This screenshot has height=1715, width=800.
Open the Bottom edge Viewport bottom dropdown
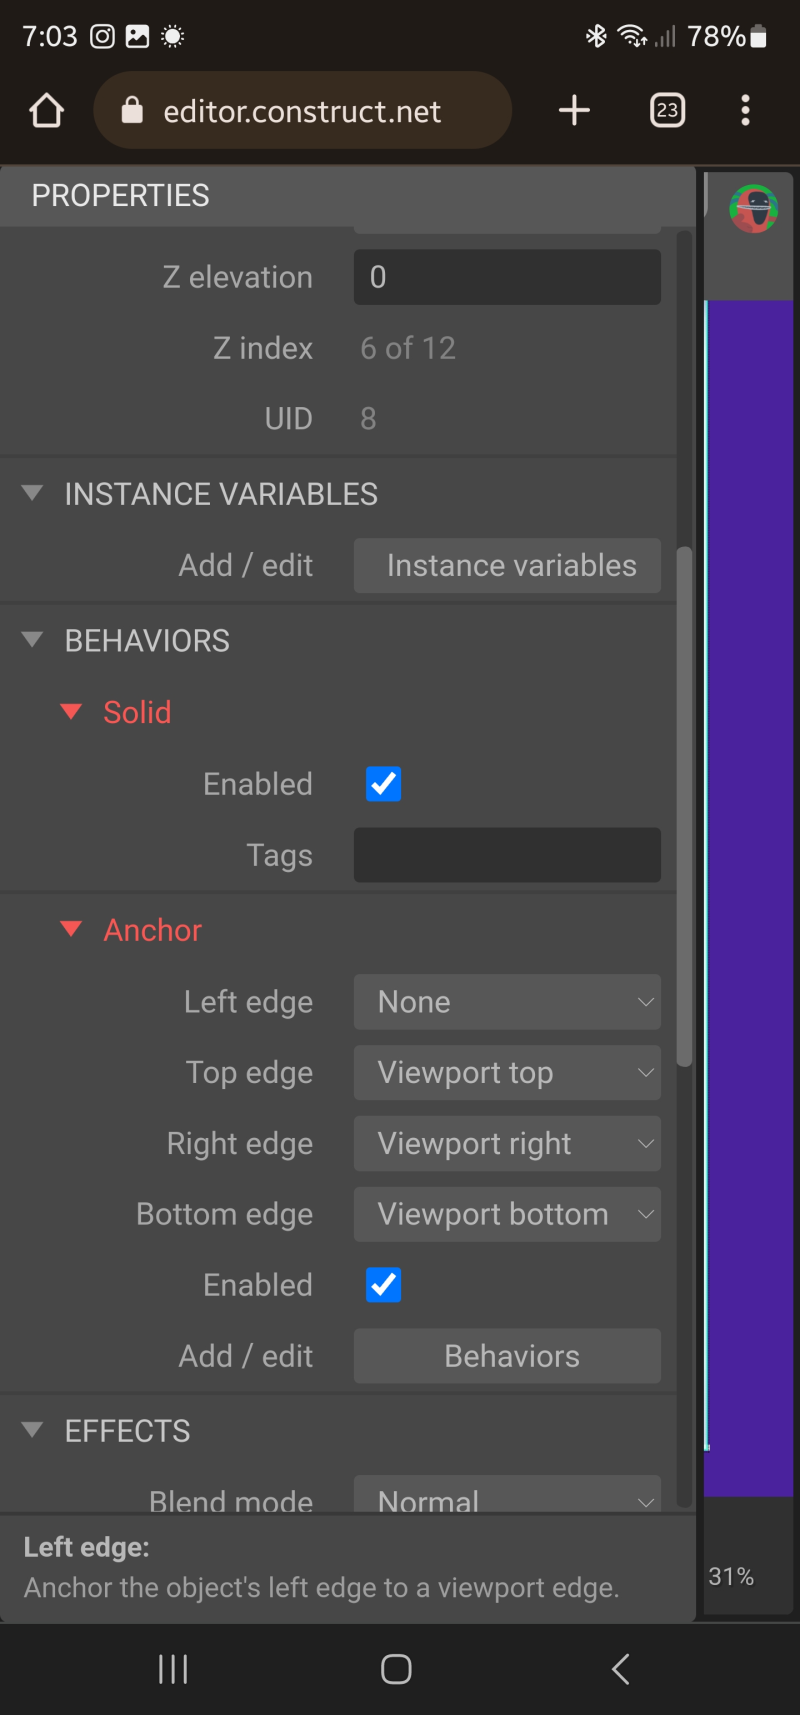[x=507, y=1215]
